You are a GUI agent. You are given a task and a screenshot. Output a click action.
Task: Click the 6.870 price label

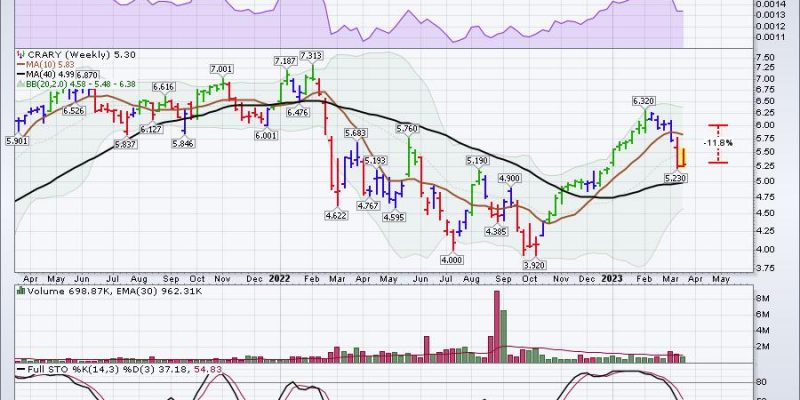point(87,74)
